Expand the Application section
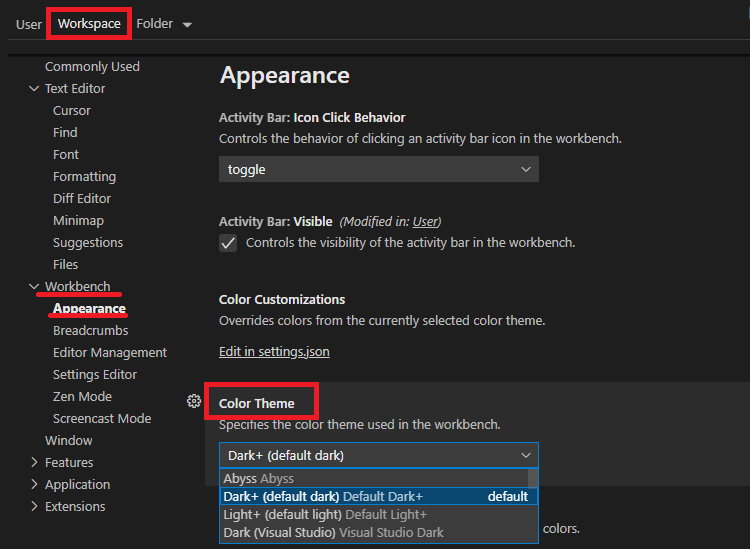The height and width of the screenshot is (549, 750). (35, 485)
